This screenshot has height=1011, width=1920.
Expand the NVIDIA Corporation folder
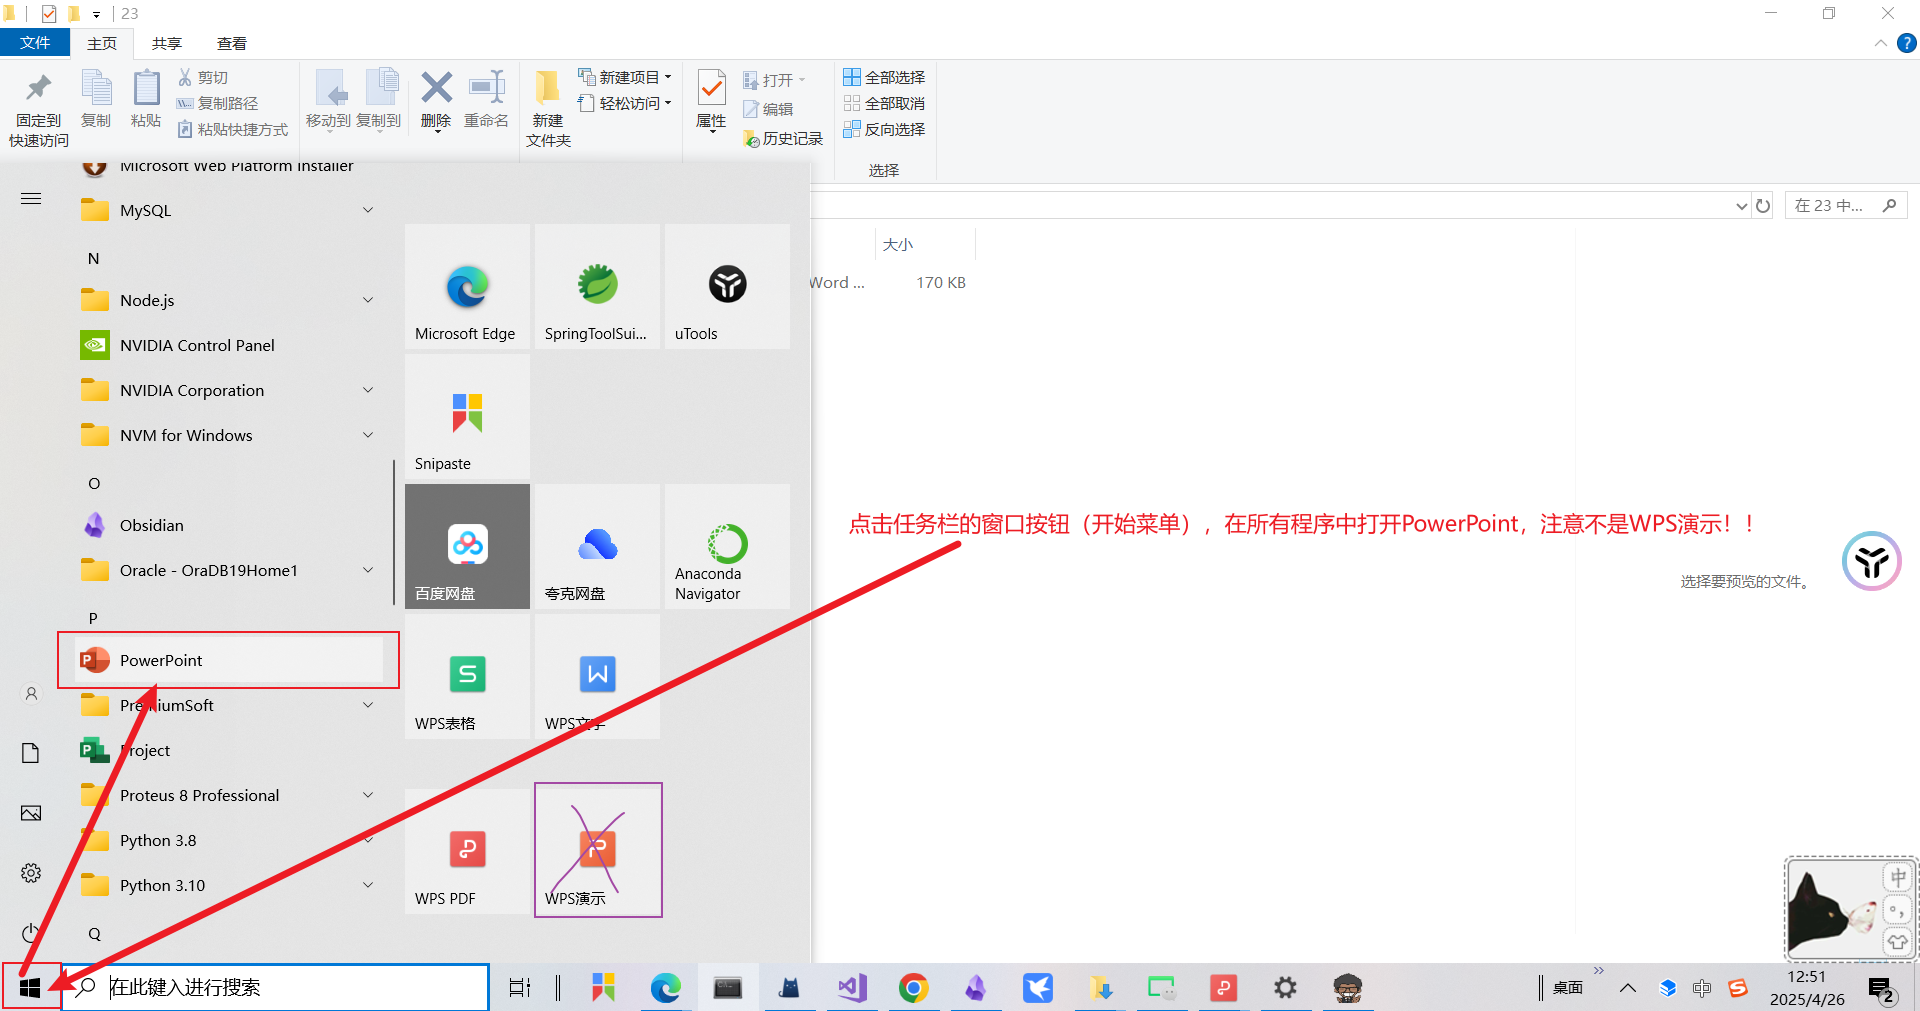coord(368,390)
